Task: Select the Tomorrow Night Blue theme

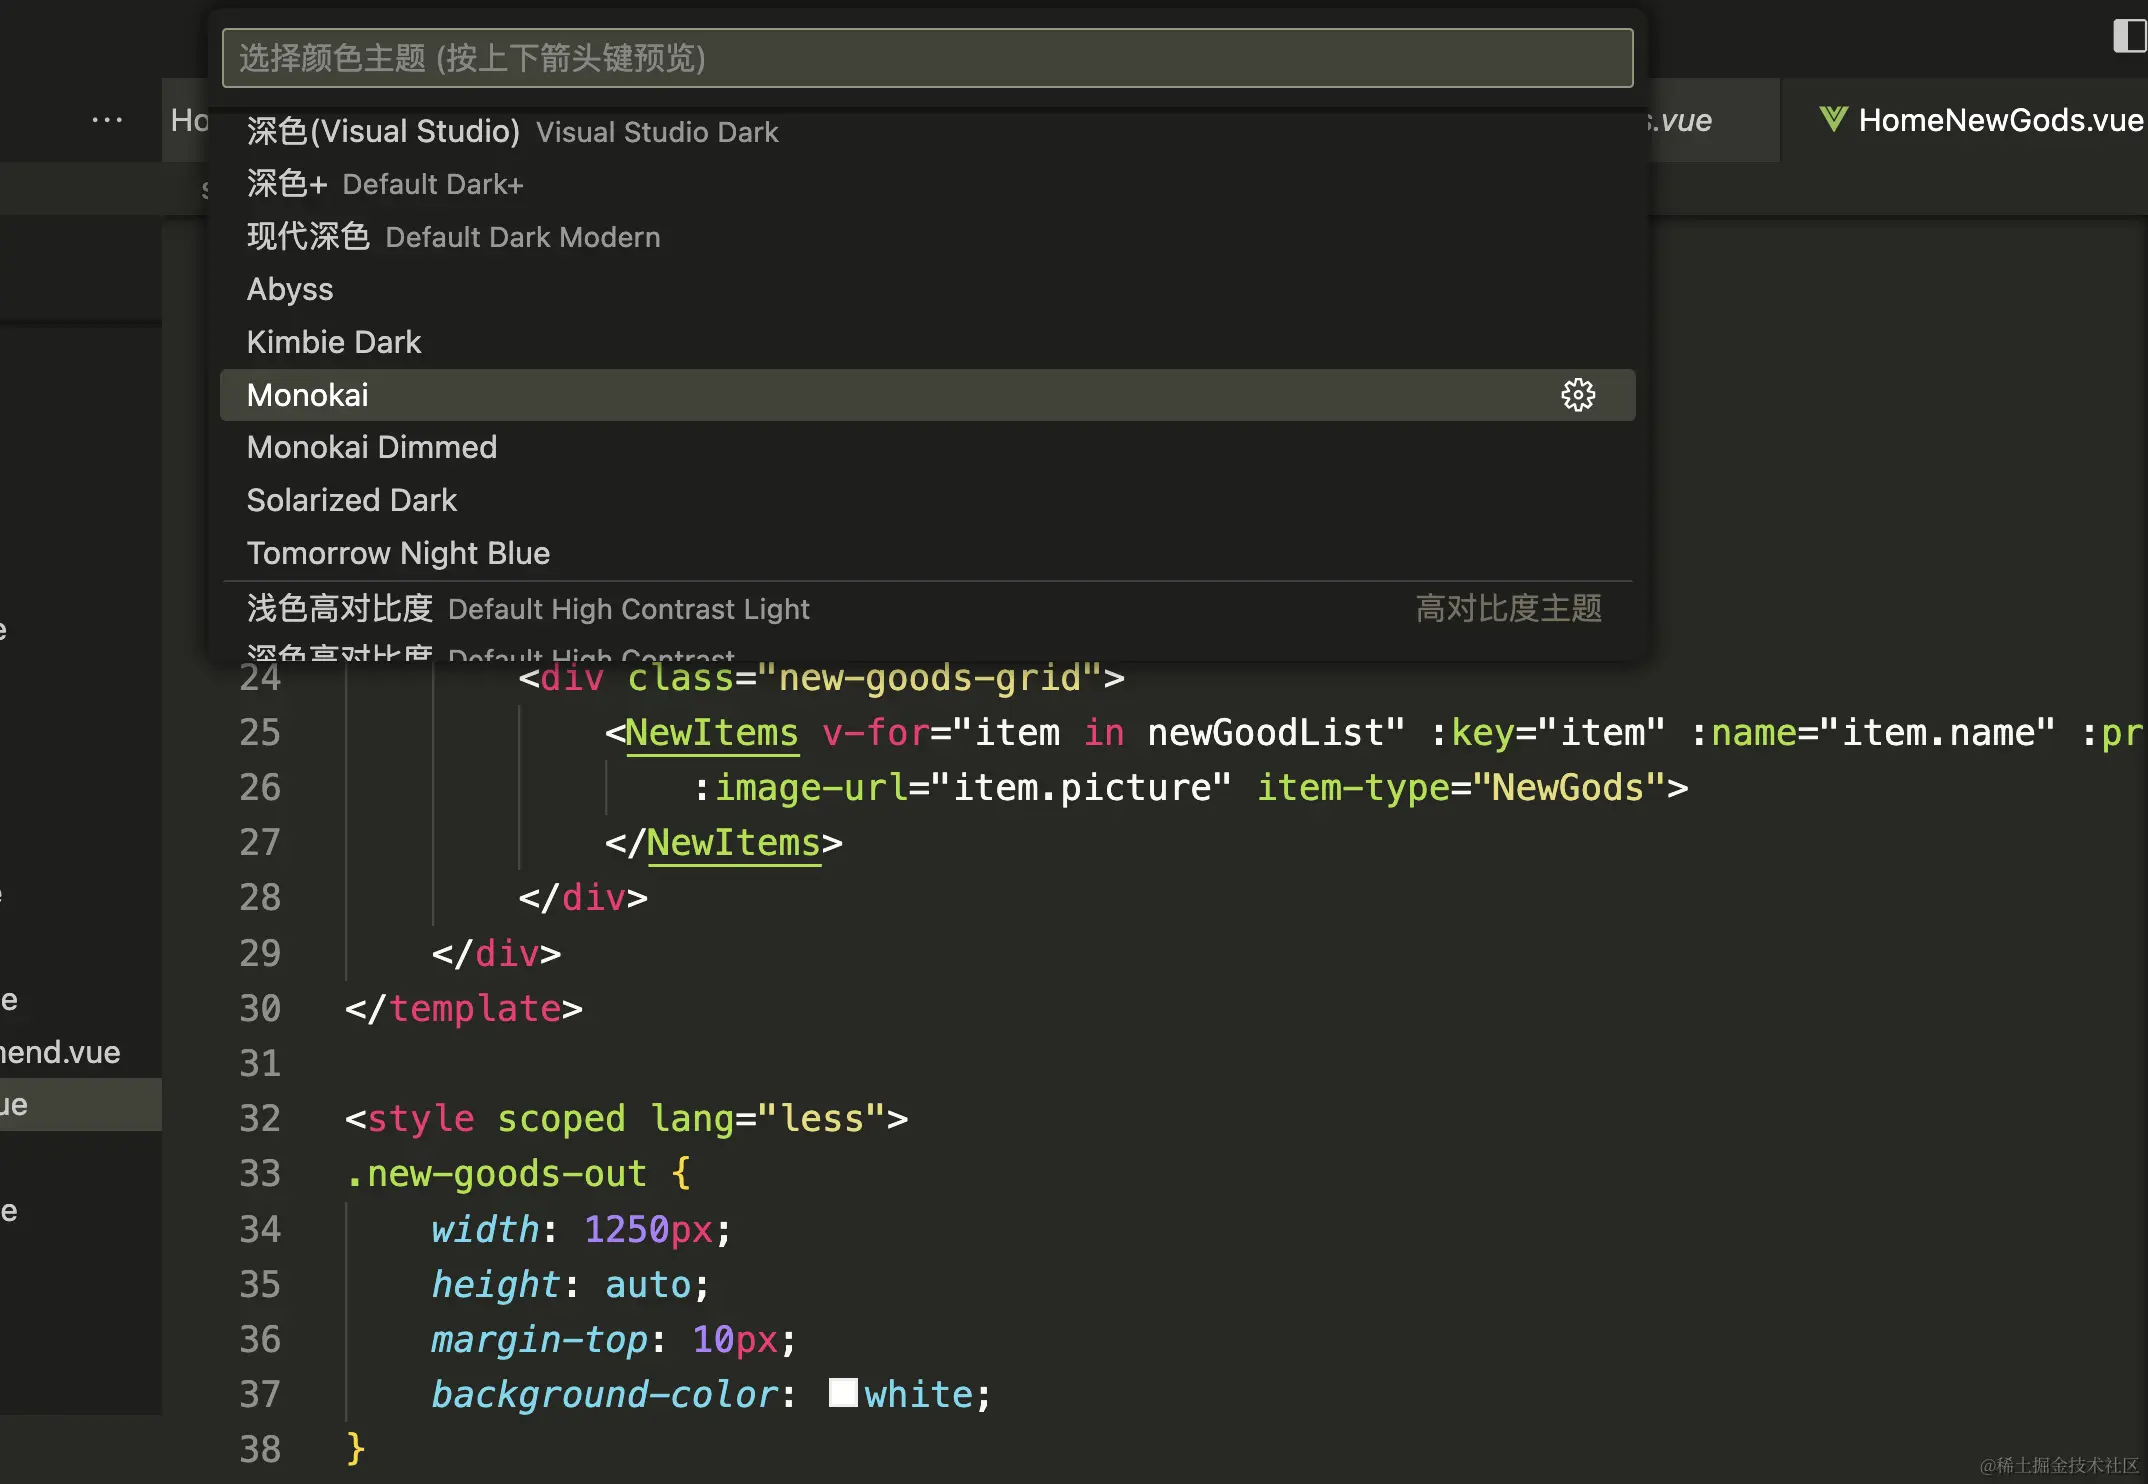Action: [x=398, y=553]
